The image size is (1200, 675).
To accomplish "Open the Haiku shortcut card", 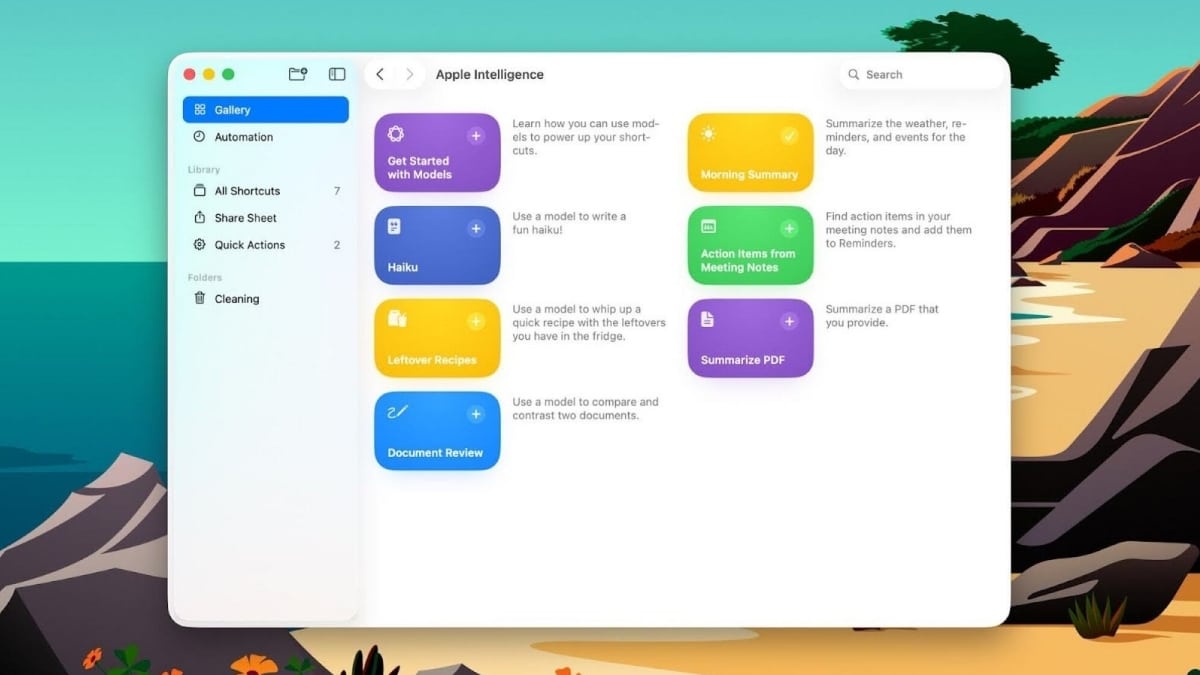I will (437, 245).
